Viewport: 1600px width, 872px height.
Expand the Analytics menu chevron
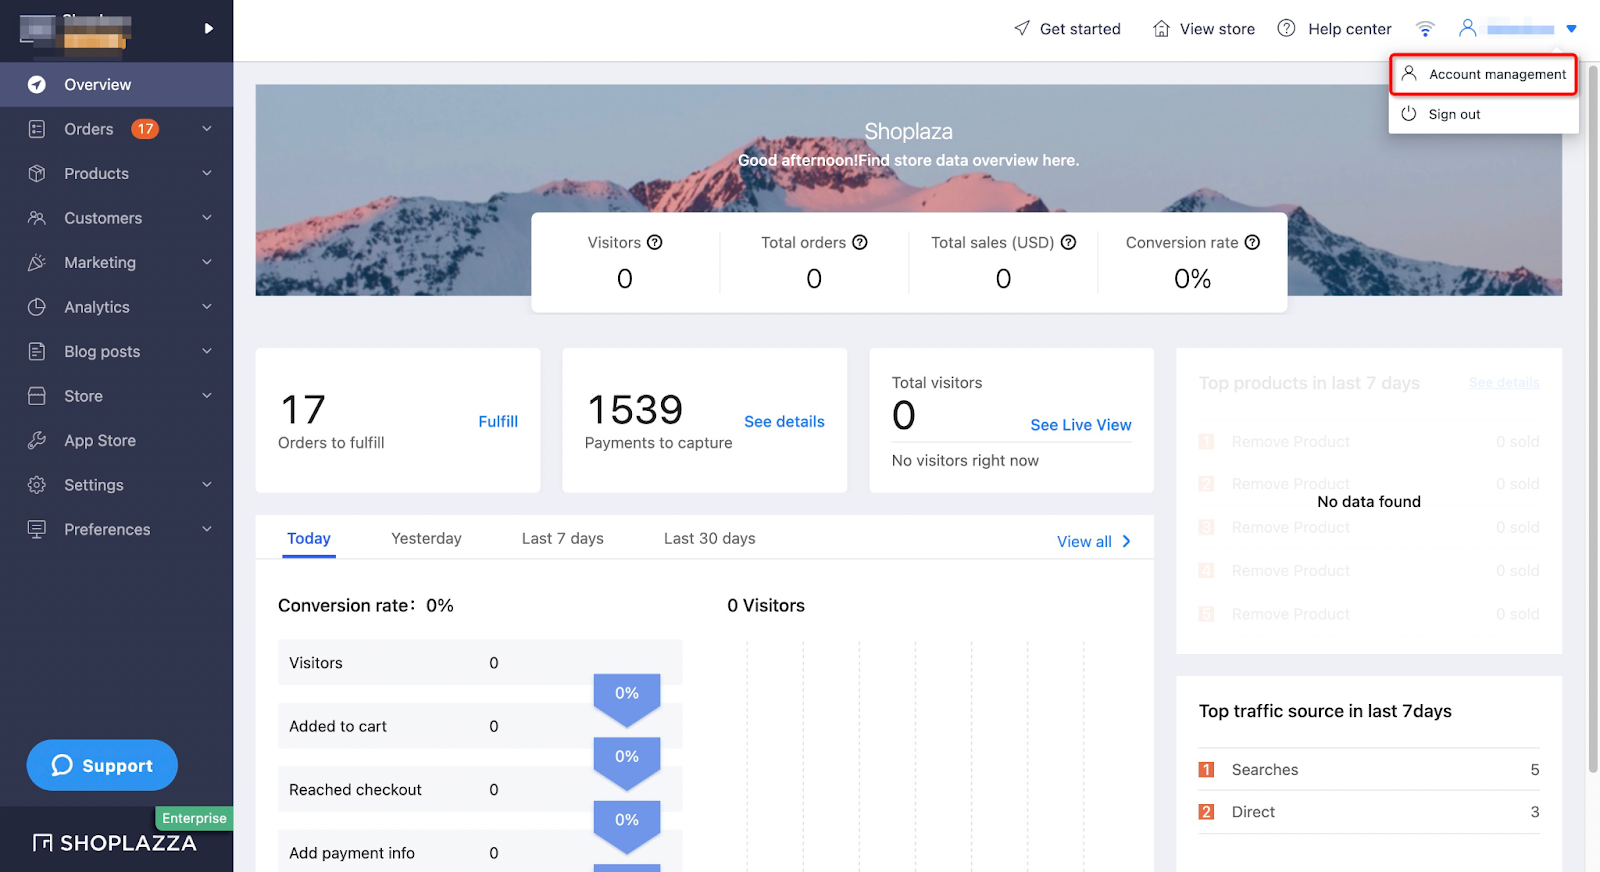[x=207, y=307]
